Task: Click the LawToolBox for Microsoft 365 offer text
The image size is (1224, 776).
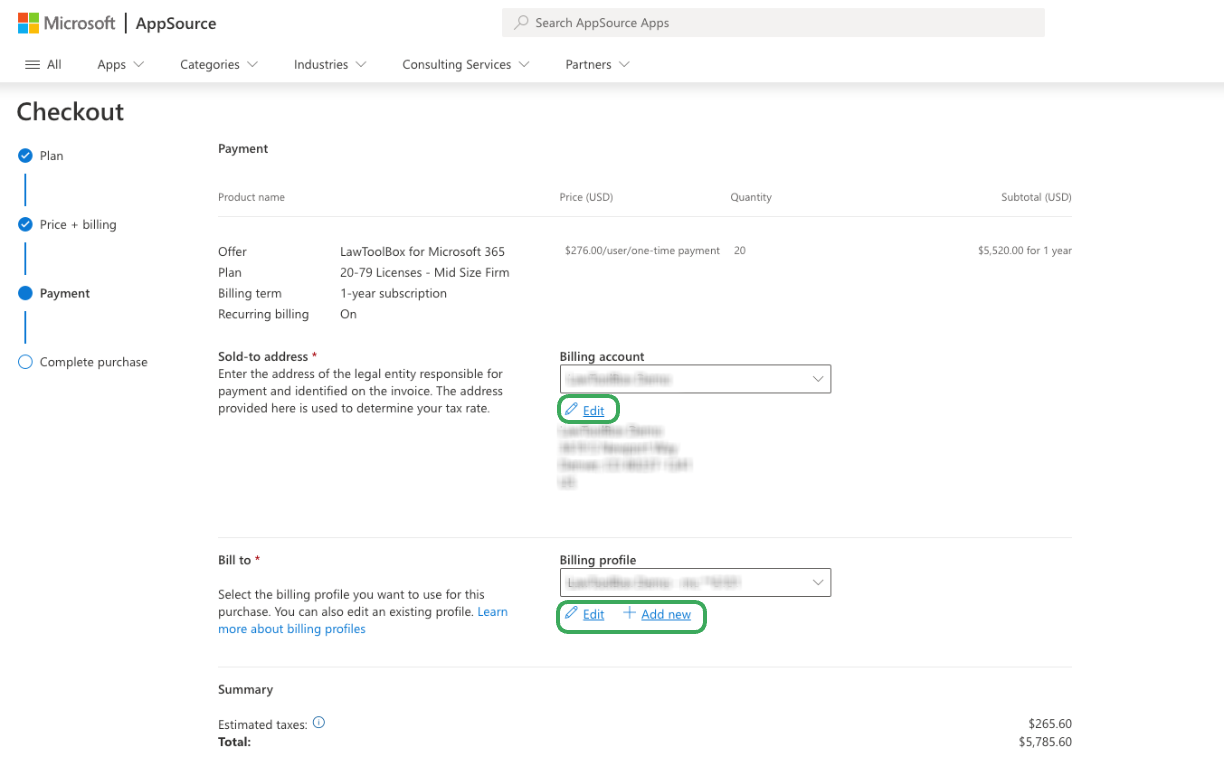Action: coord(422,252)
